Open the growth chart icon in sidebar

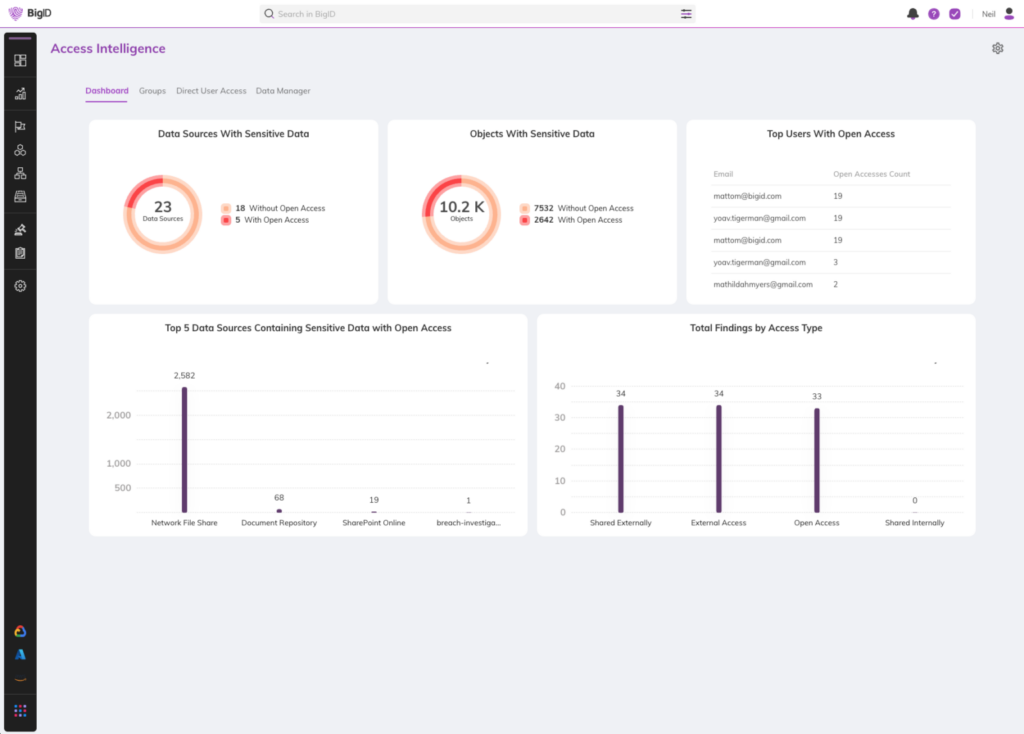pyautogui.click(x=20, y=94)
